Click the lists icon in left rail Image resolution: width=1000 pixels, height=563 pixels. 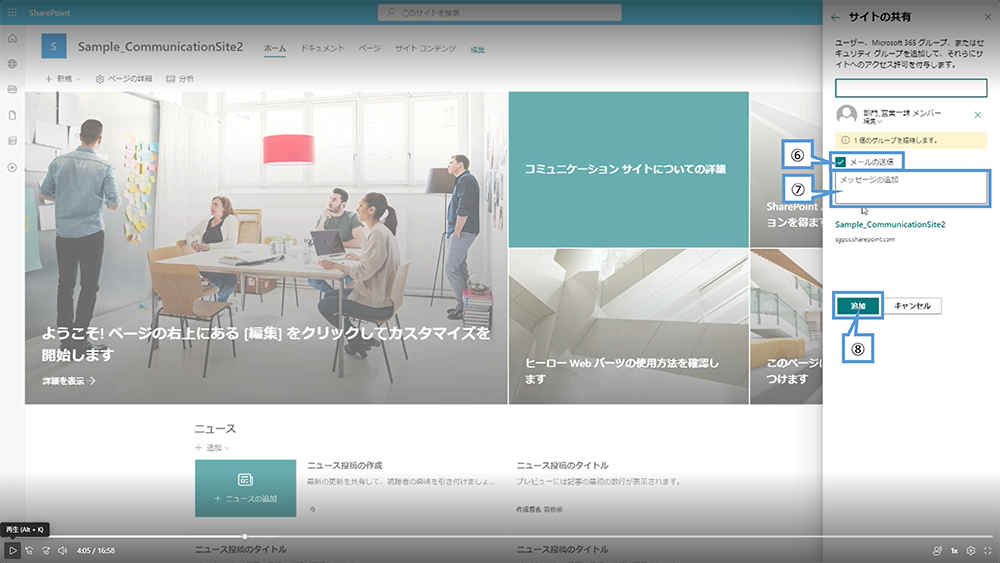(12, 141)
